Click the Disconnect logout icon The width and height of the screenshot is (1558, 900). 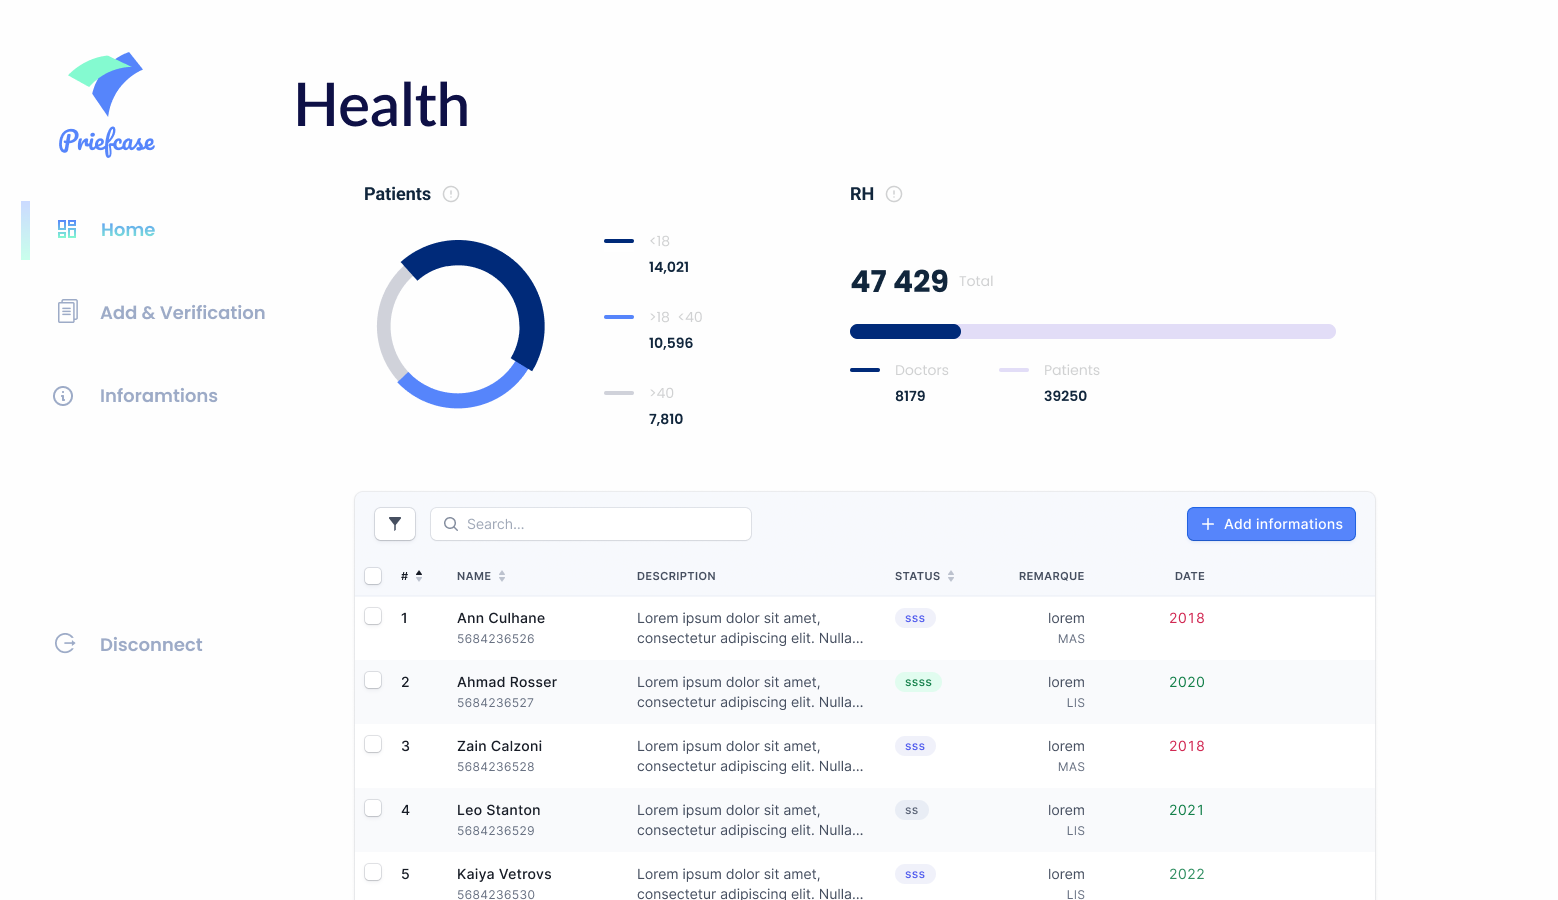click(x=65, y=643)
